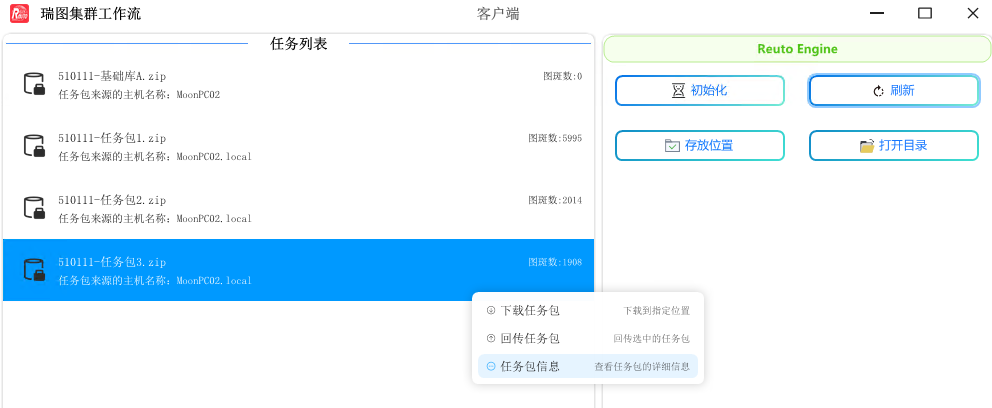Click the Reuto Engine header banner
The image size is (992, 408).
tap(797, 49)
